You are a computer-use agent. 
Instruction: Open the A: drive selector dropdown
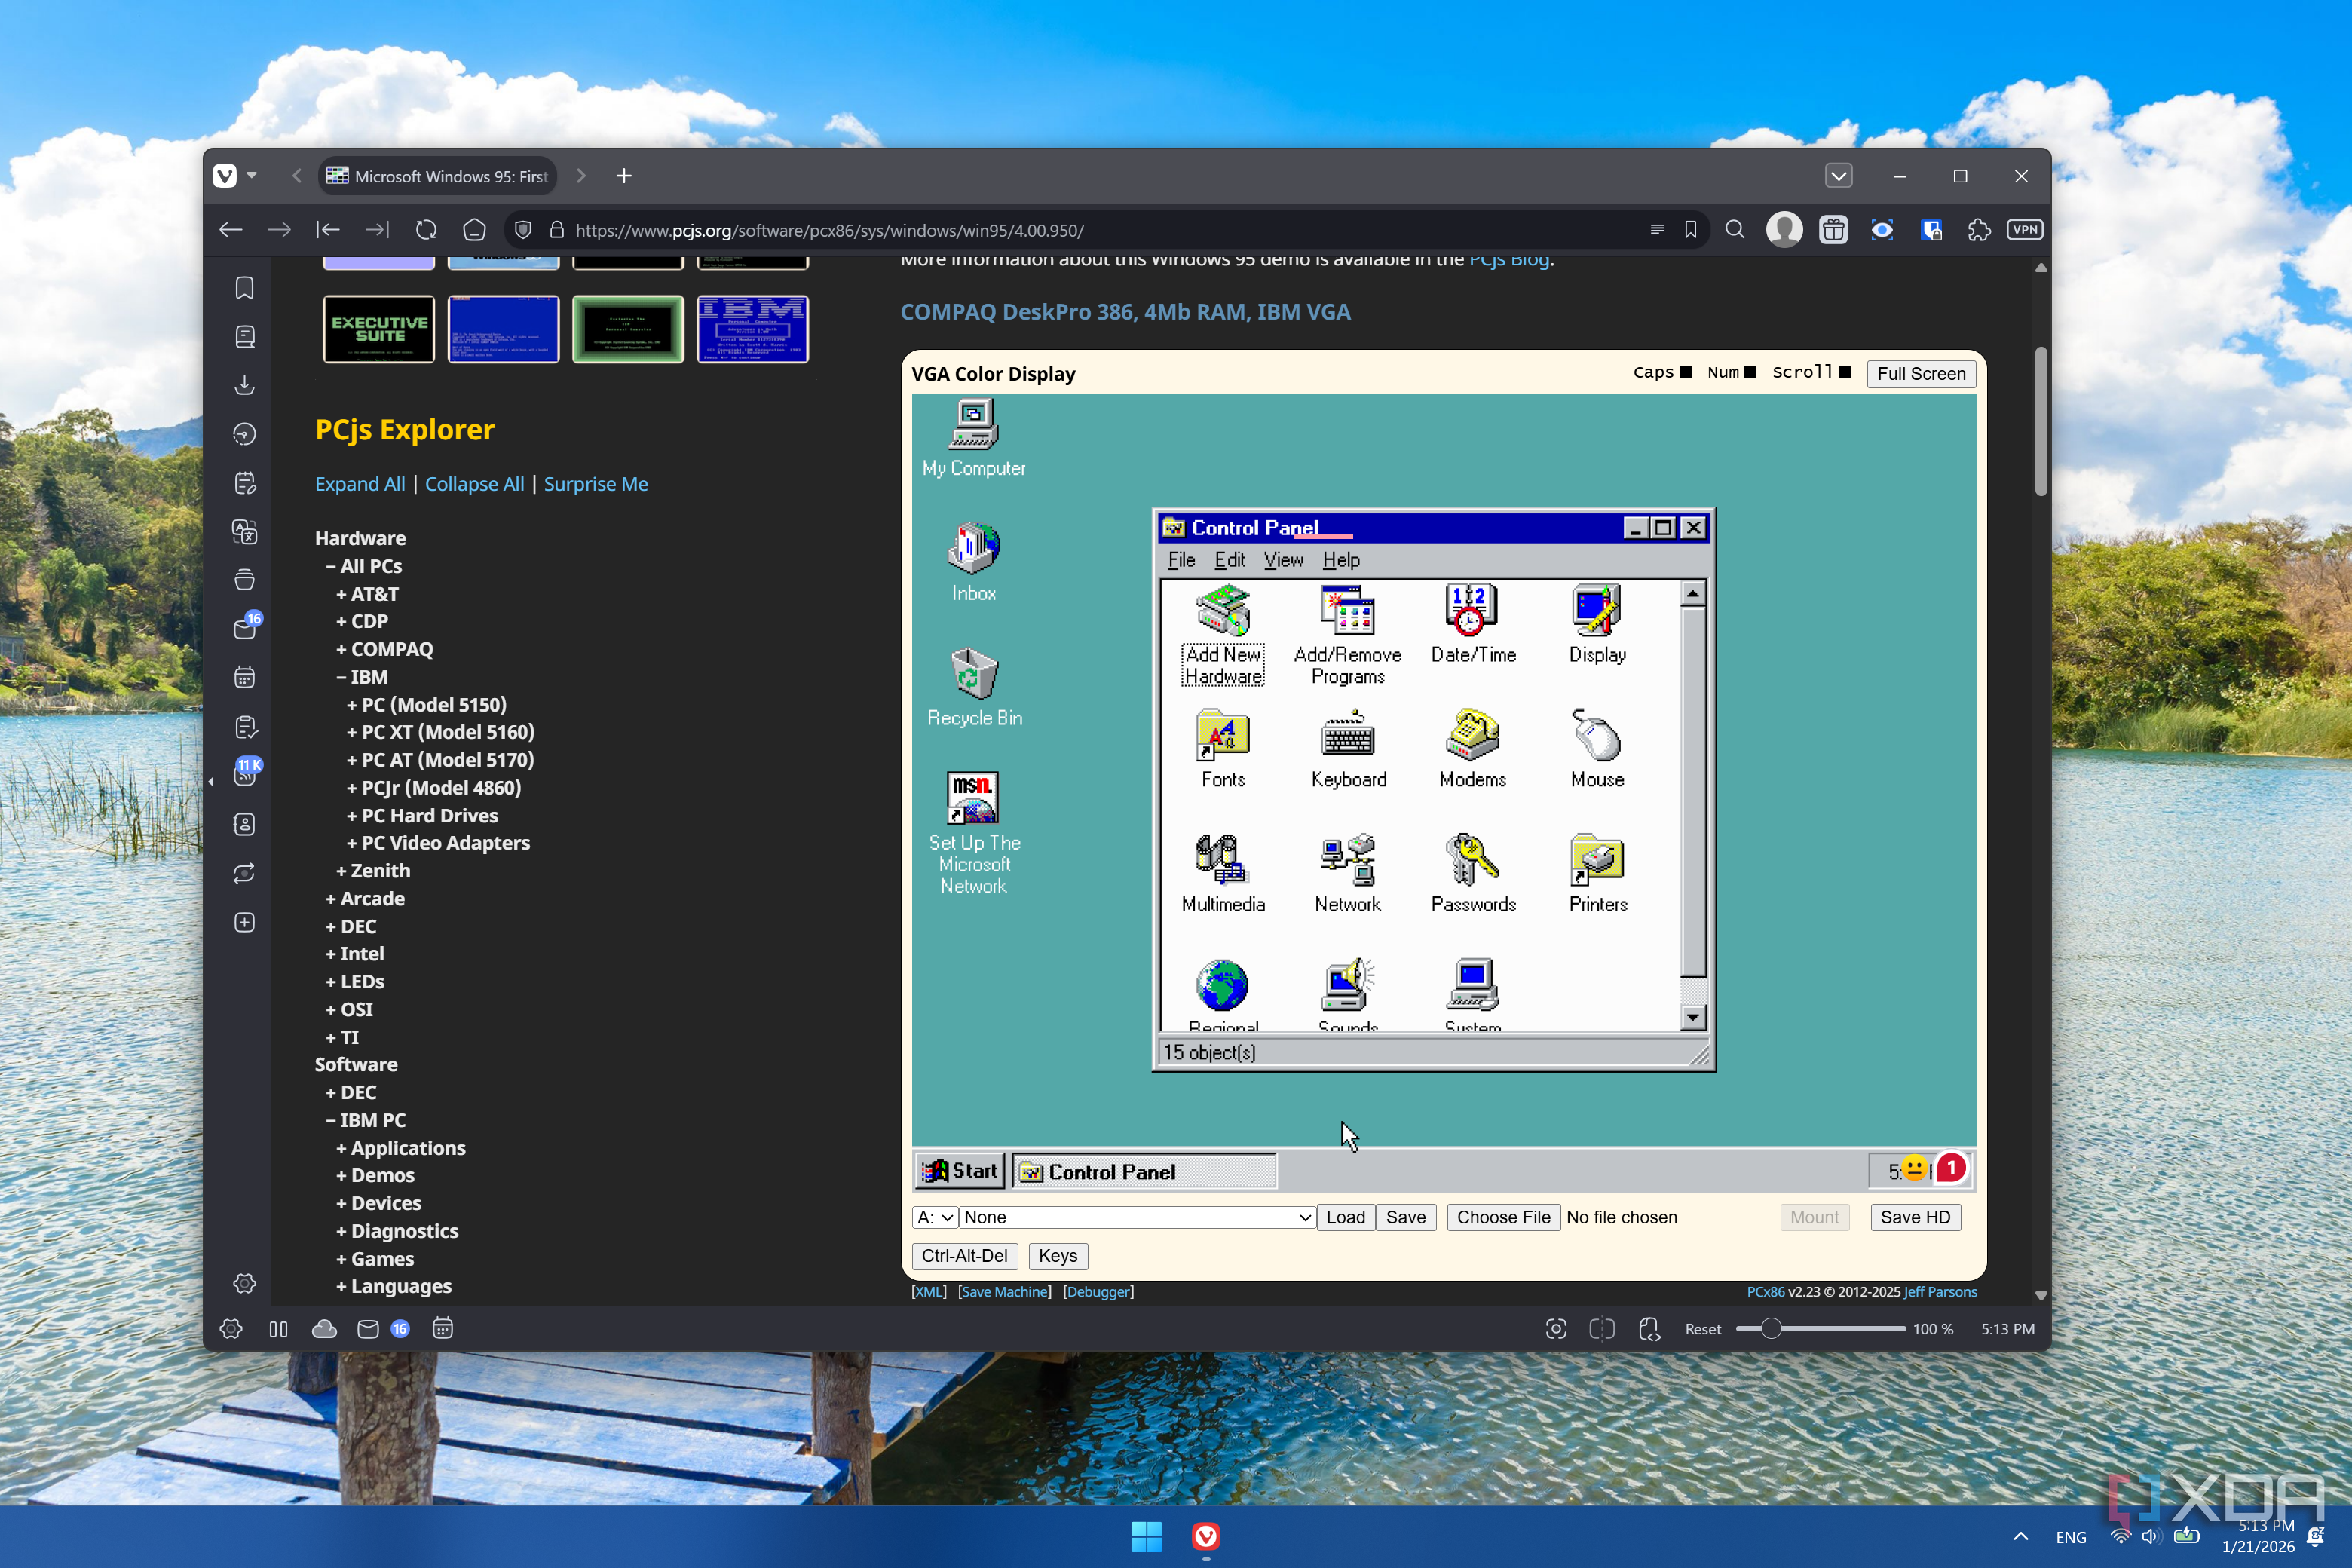click(935, 1217)
